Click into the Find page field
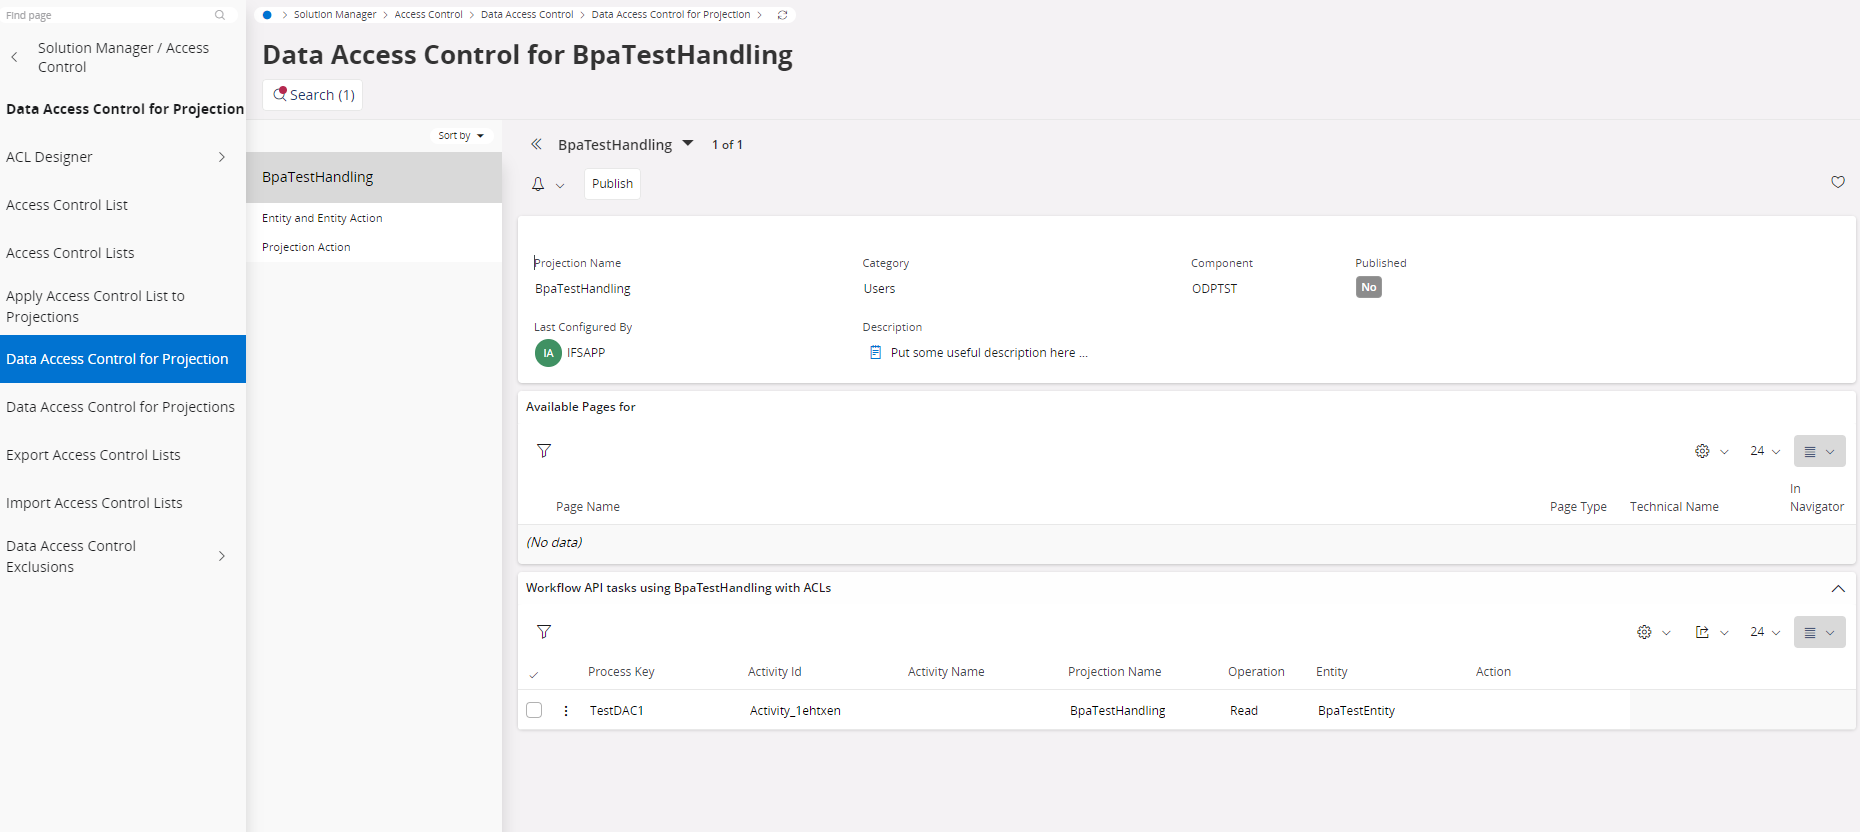 pyautogui.click(x=108, y=15)
